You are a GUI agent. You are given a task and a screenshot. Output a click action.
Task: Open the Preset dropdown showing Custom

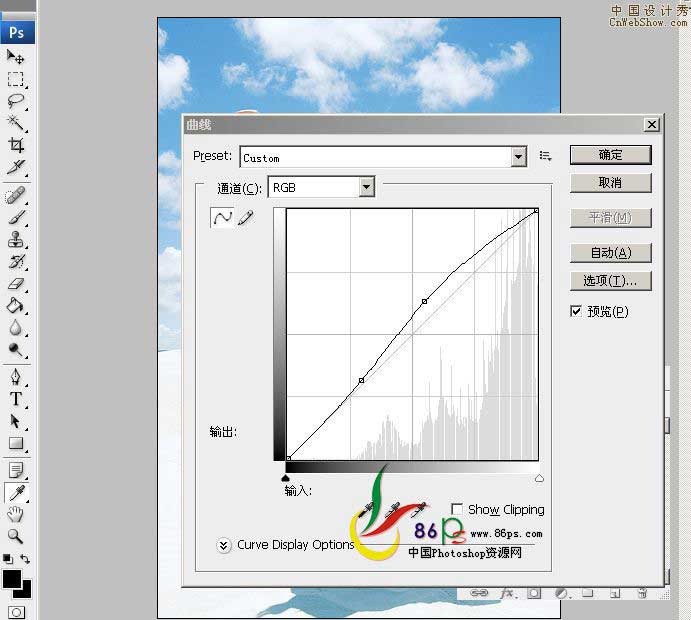click(x=383, y=156)
